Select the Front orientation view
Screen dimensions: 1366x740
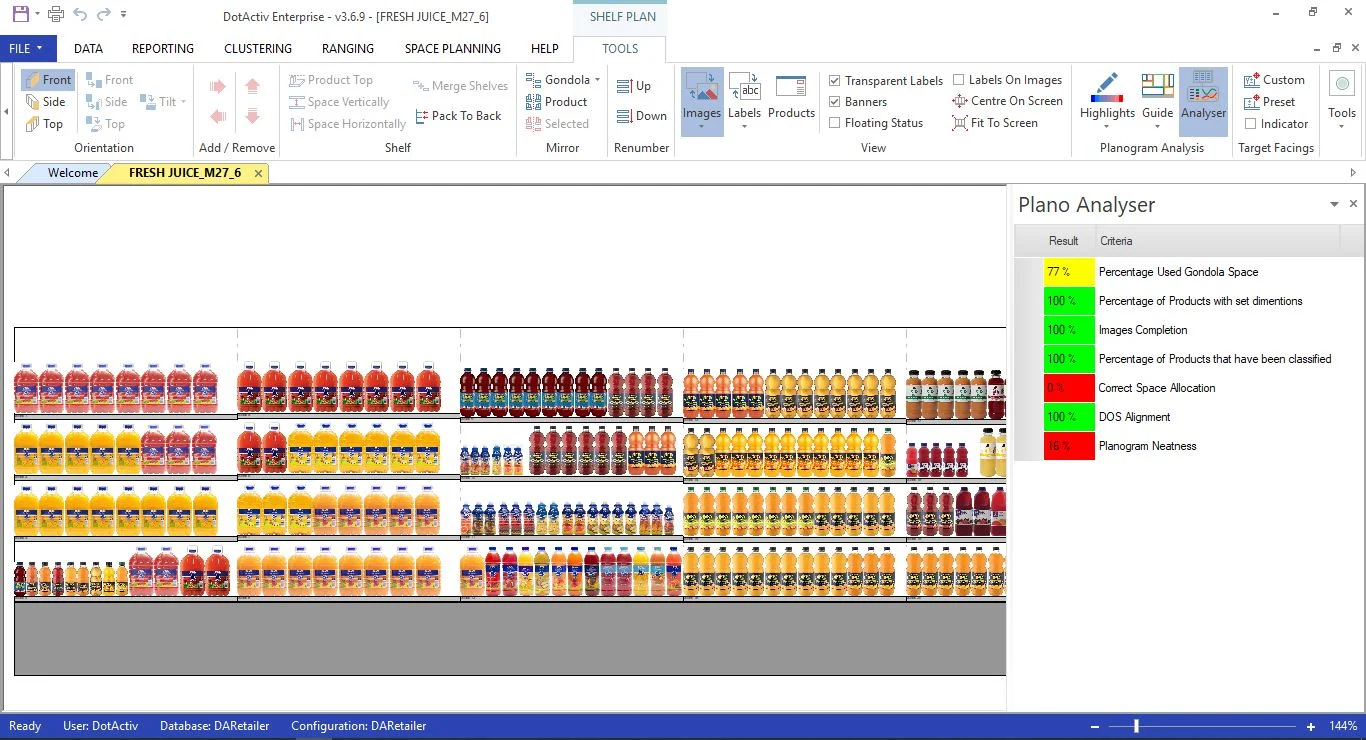pos(48,80)
